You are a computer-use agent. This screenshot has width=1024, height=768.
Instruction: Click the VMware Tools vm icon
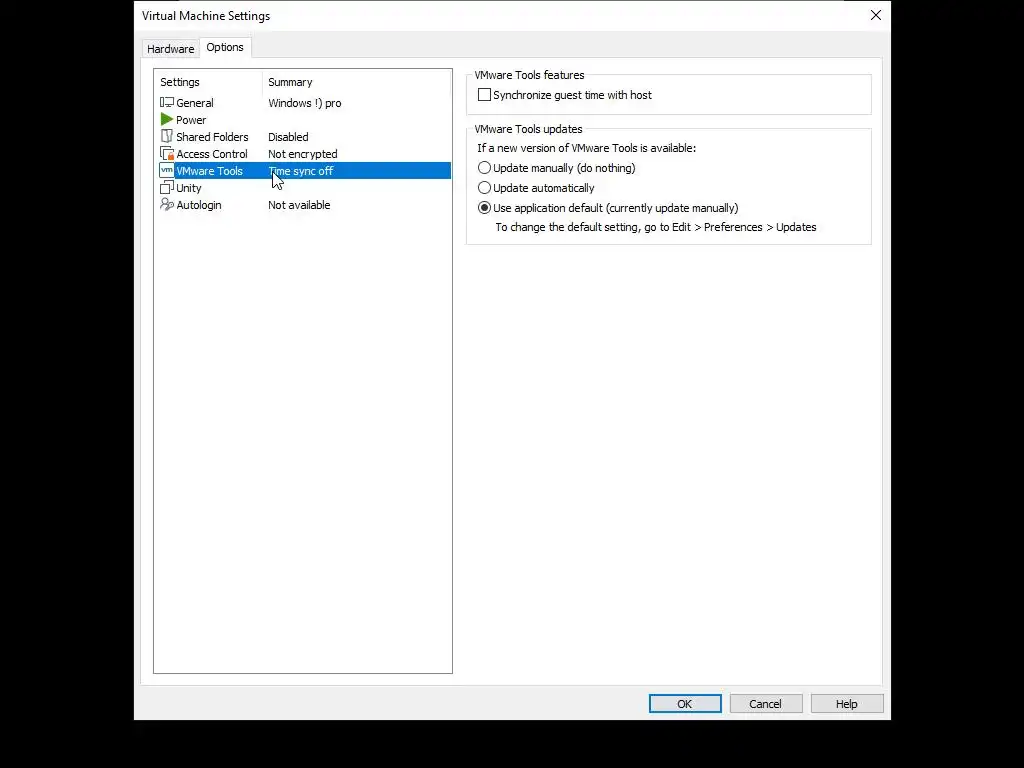(167, 170)
